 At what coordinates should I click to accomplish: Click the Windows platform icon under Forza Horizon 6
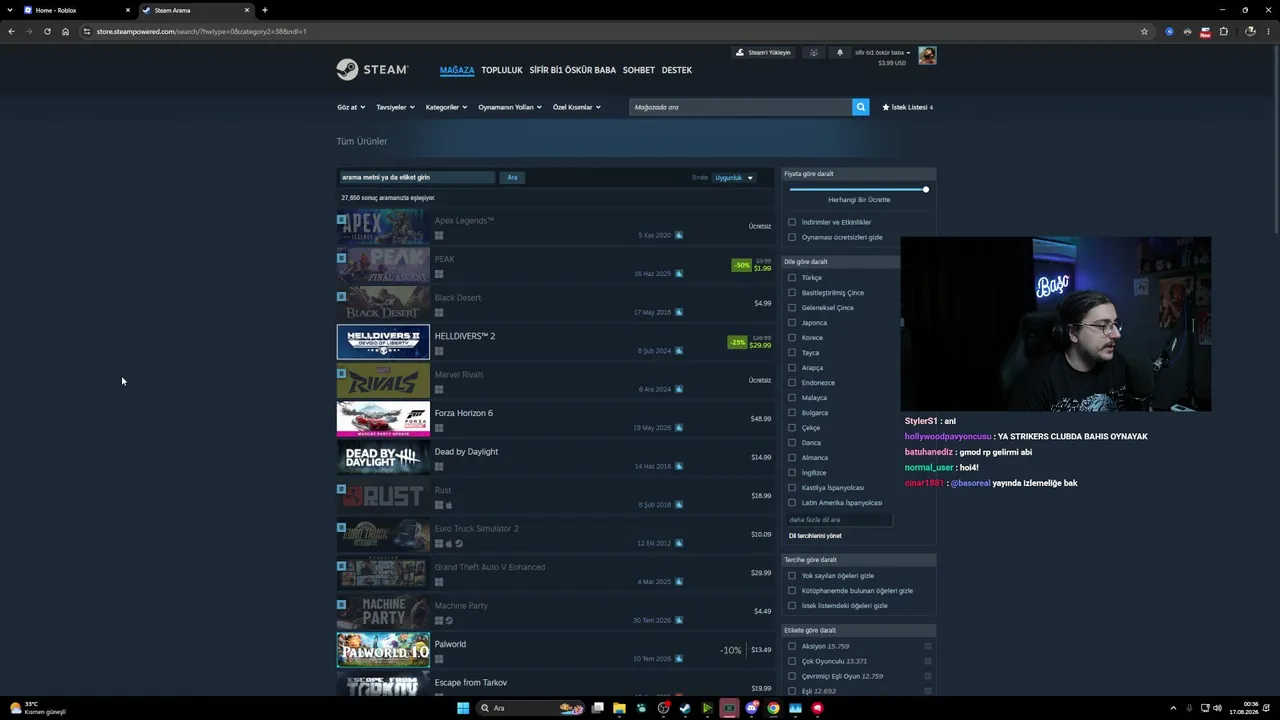[x=439, y=428]
